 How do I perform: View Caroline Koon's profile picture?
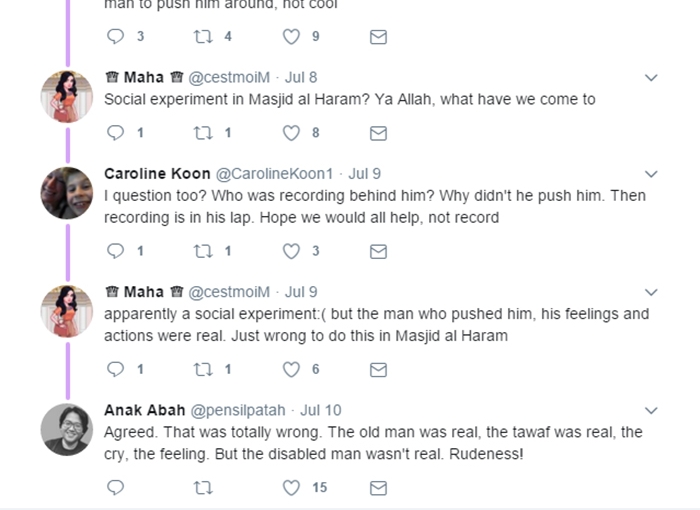tap(67, 193)
